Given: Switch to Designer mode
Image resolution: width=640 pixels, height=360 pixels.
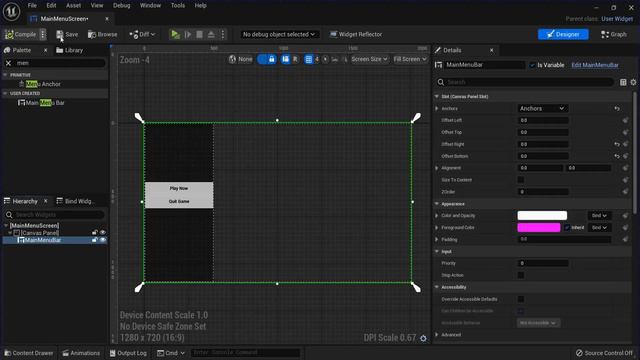Looking at the screenshot, I should point(563,34).
